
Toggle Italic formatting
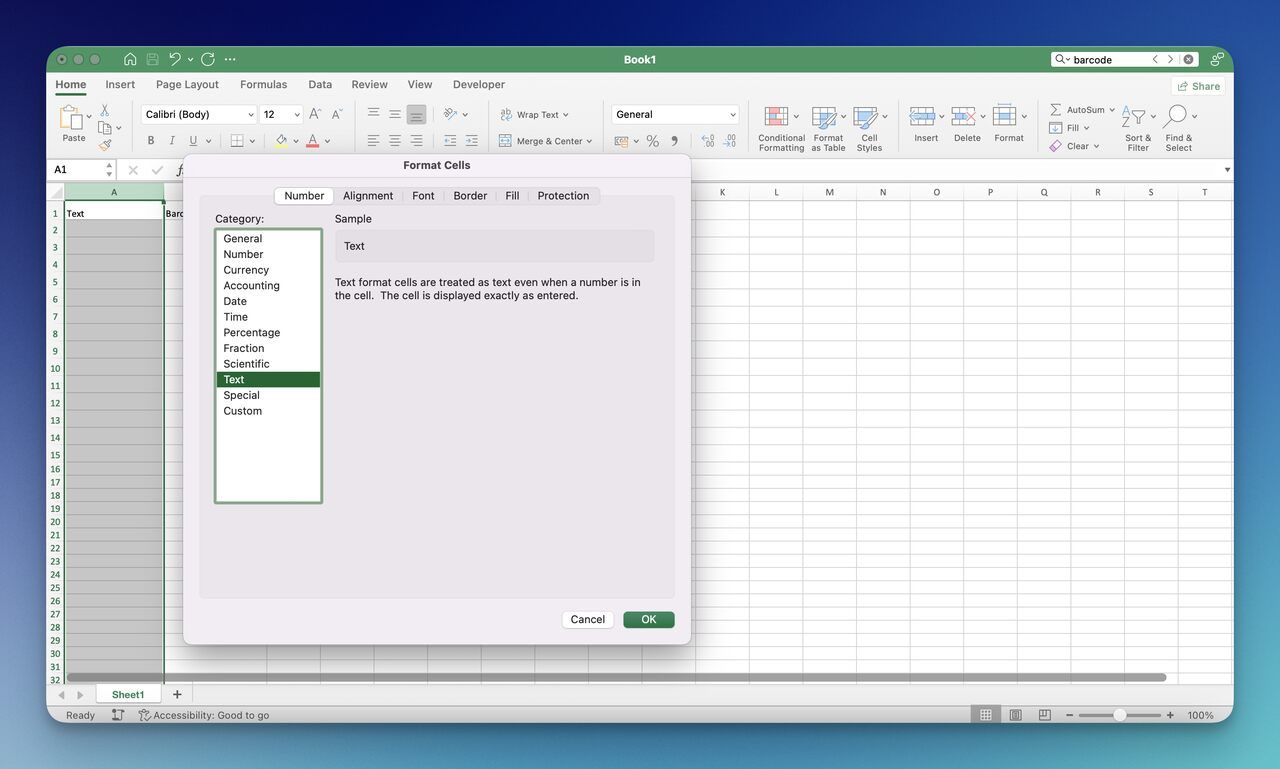172,141
